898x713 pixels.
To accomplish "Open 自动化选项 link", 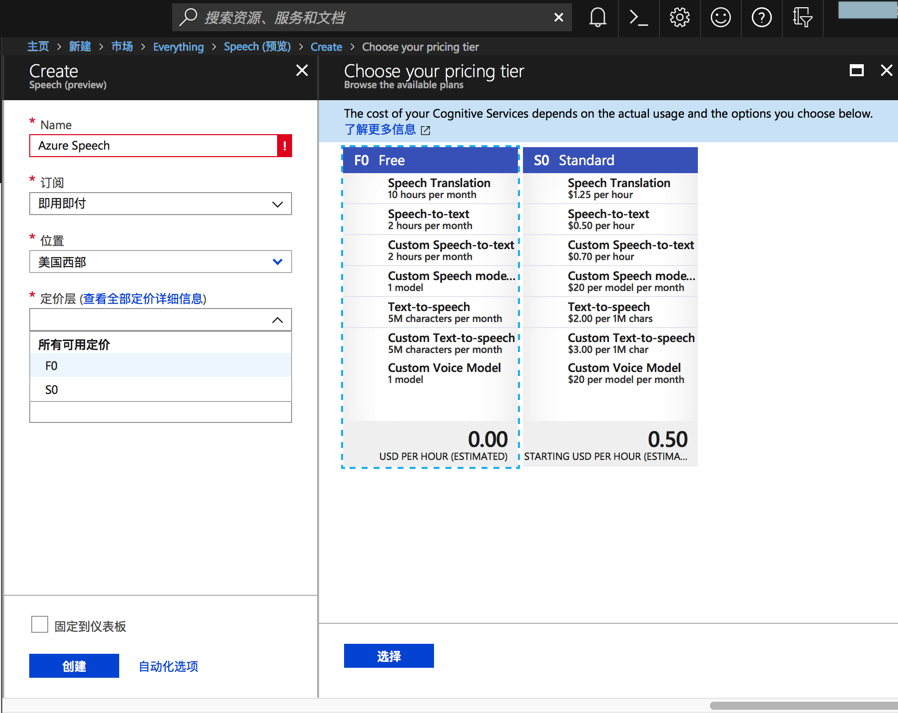I will pos(168,666).
